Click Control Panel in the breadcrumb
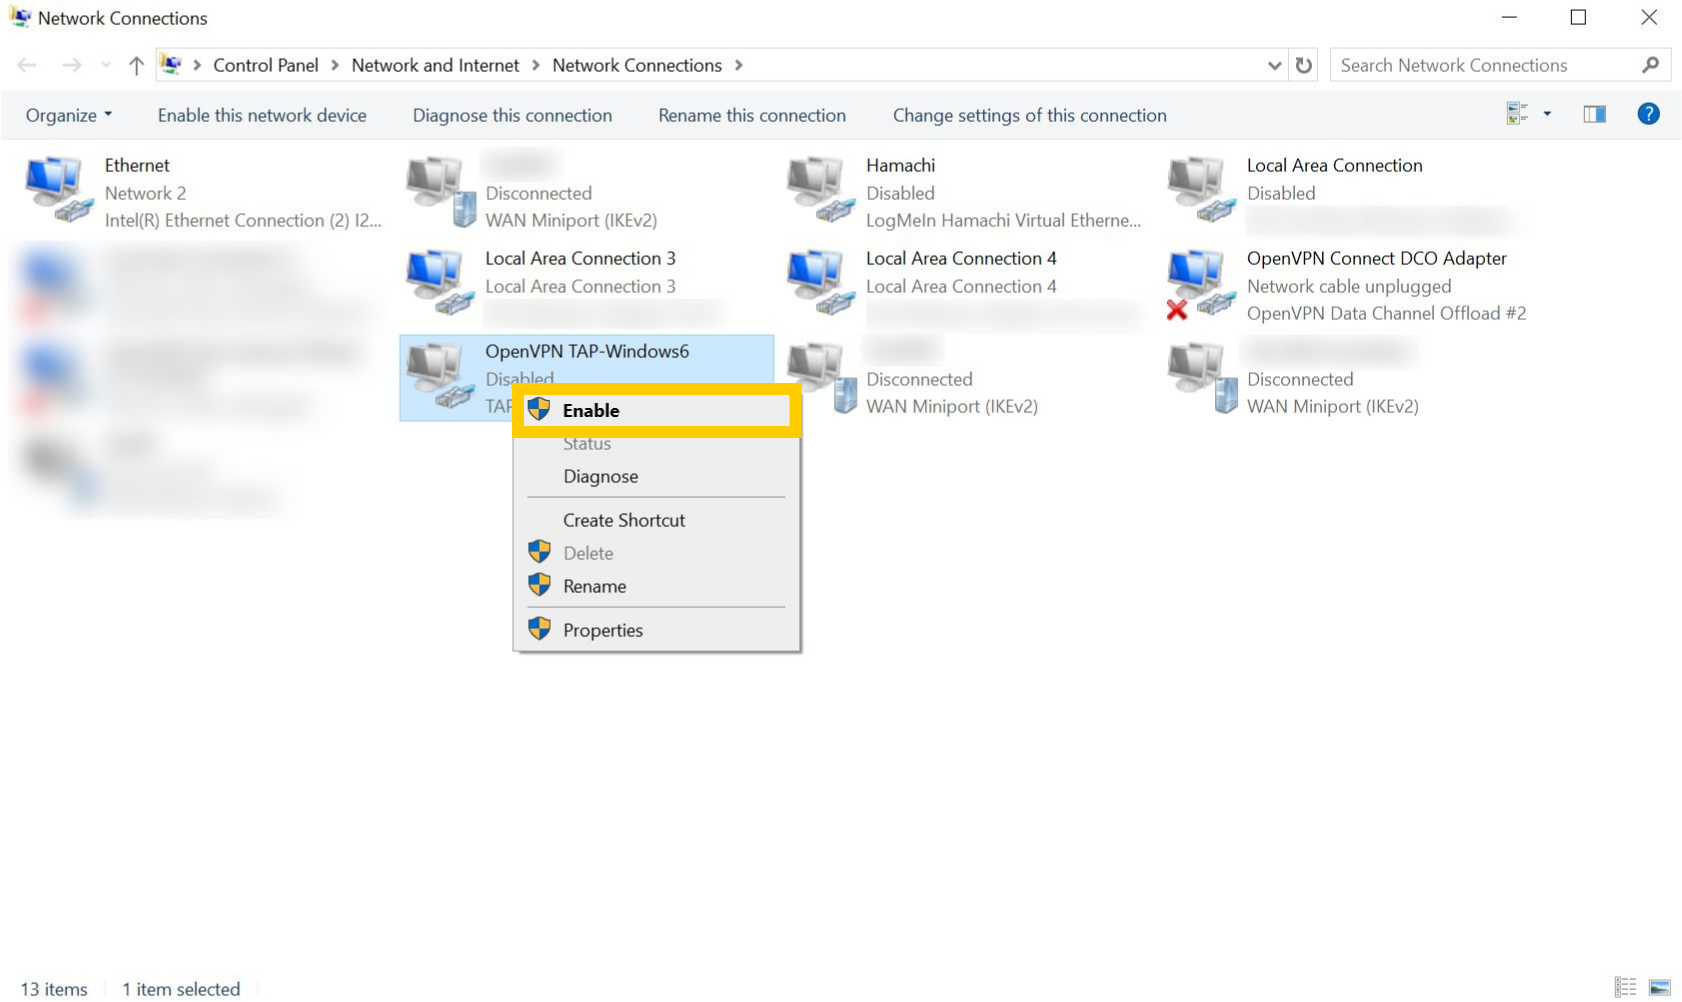The image size is (1682, 1002). pyautogui.click(x=265, y=66)
